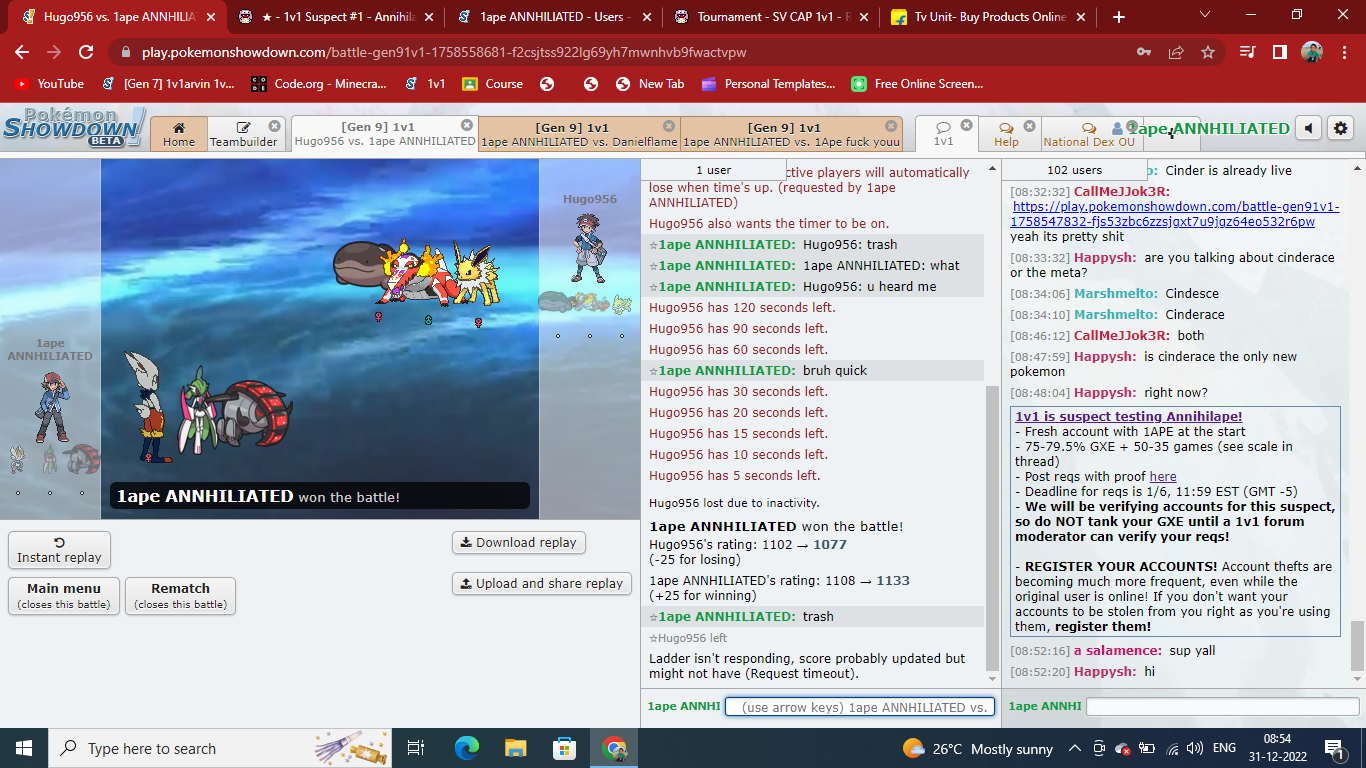Click the 1v1 room chat input field

pos(1222,706)
